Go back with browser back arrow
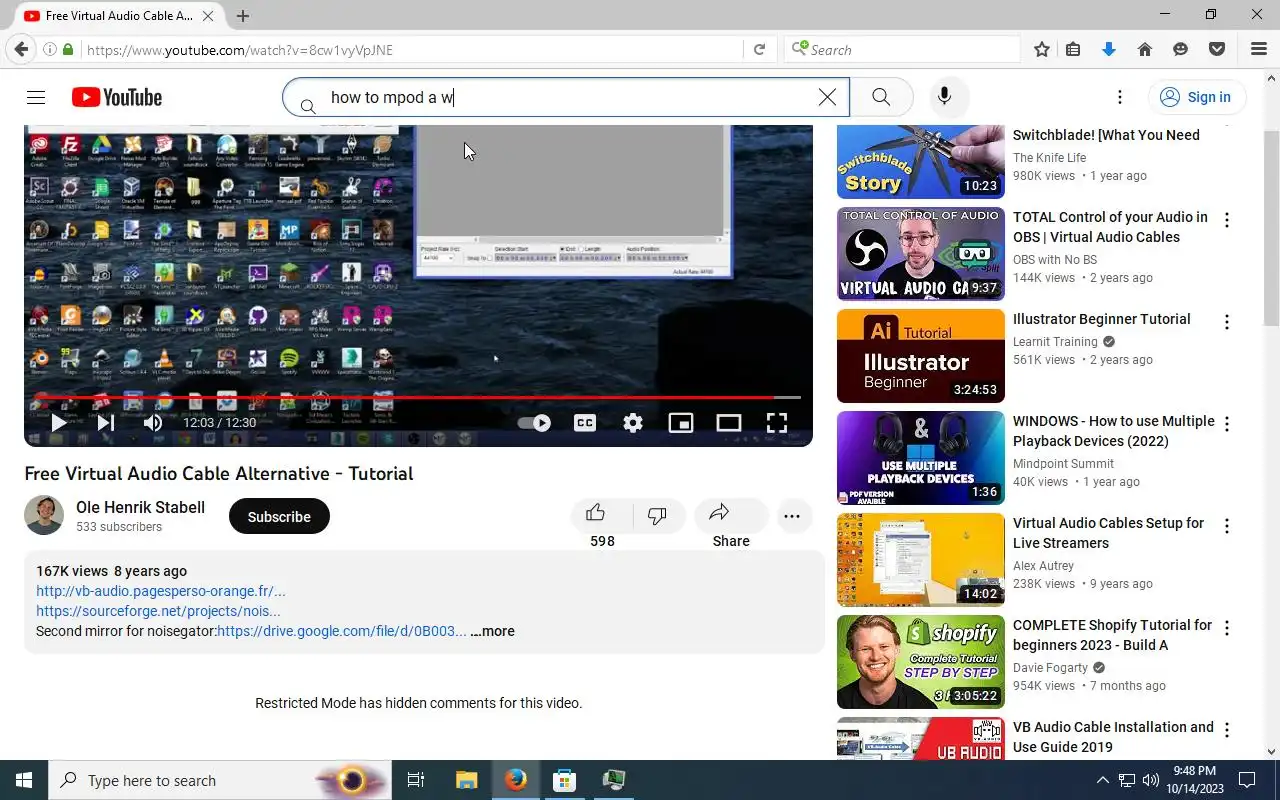This screenshot has width=1280, height=800. (x=22, y=49)
